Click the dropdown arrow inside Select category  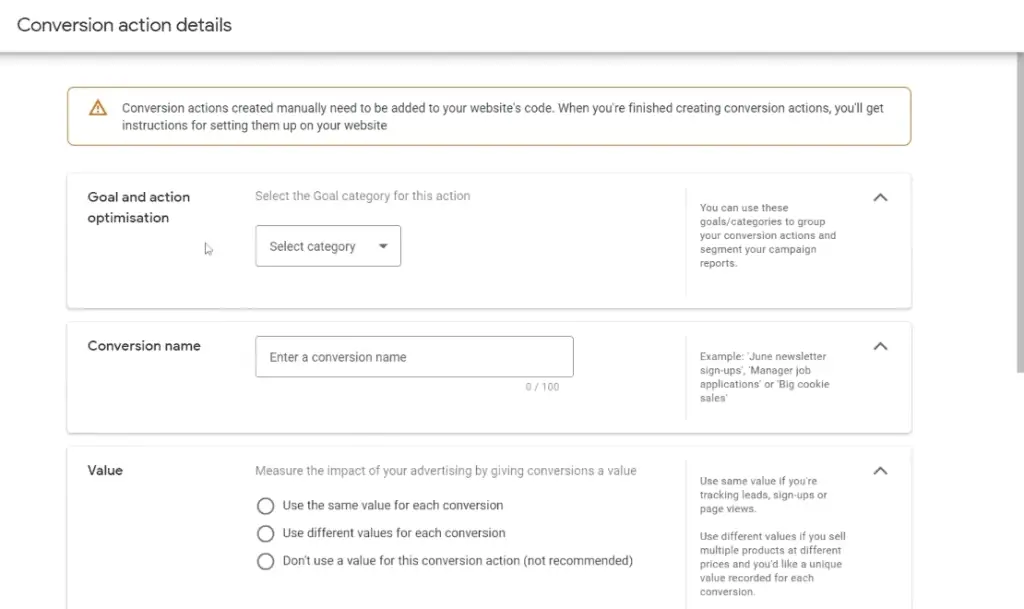tap(382, 246)
